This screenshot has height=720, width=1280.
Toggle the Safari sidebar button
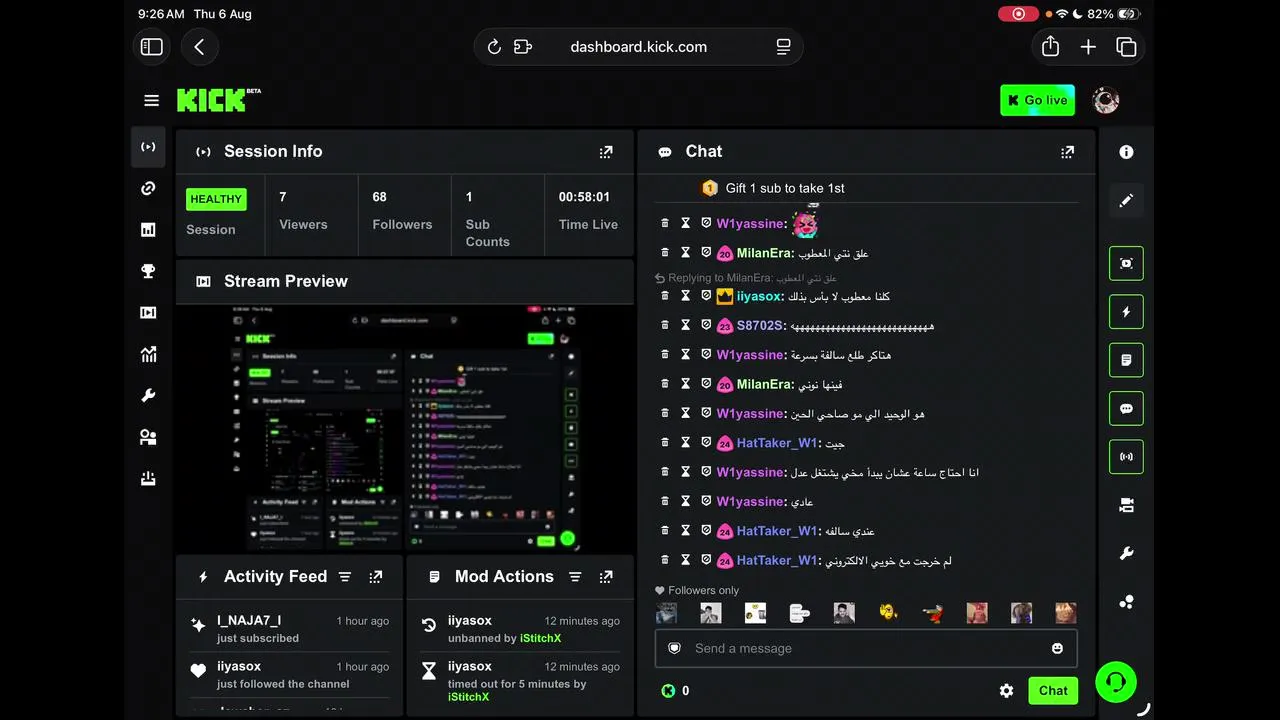152,47
